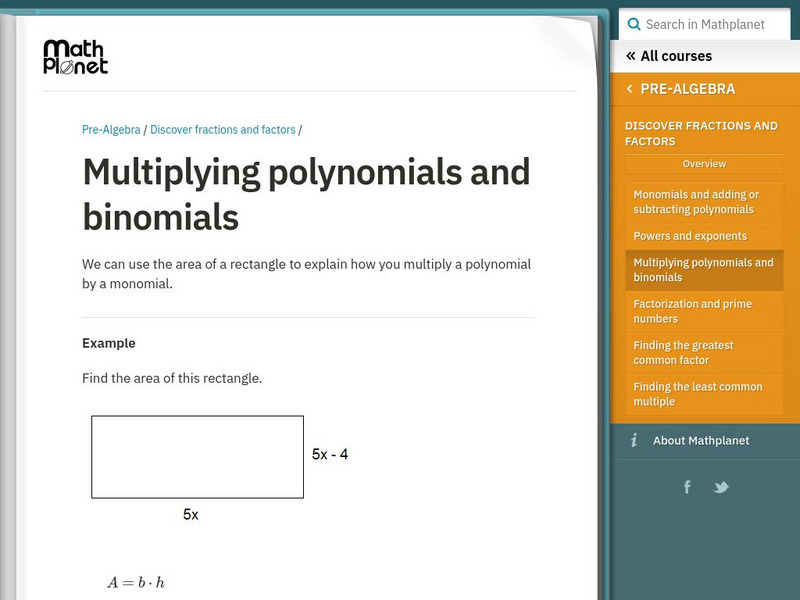Click the info icon beside About Mathplanet

point(633,441)
